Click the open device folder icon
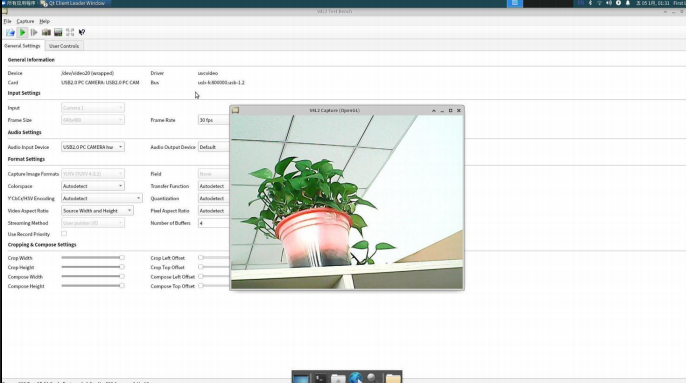 click(x=10, y=32)
